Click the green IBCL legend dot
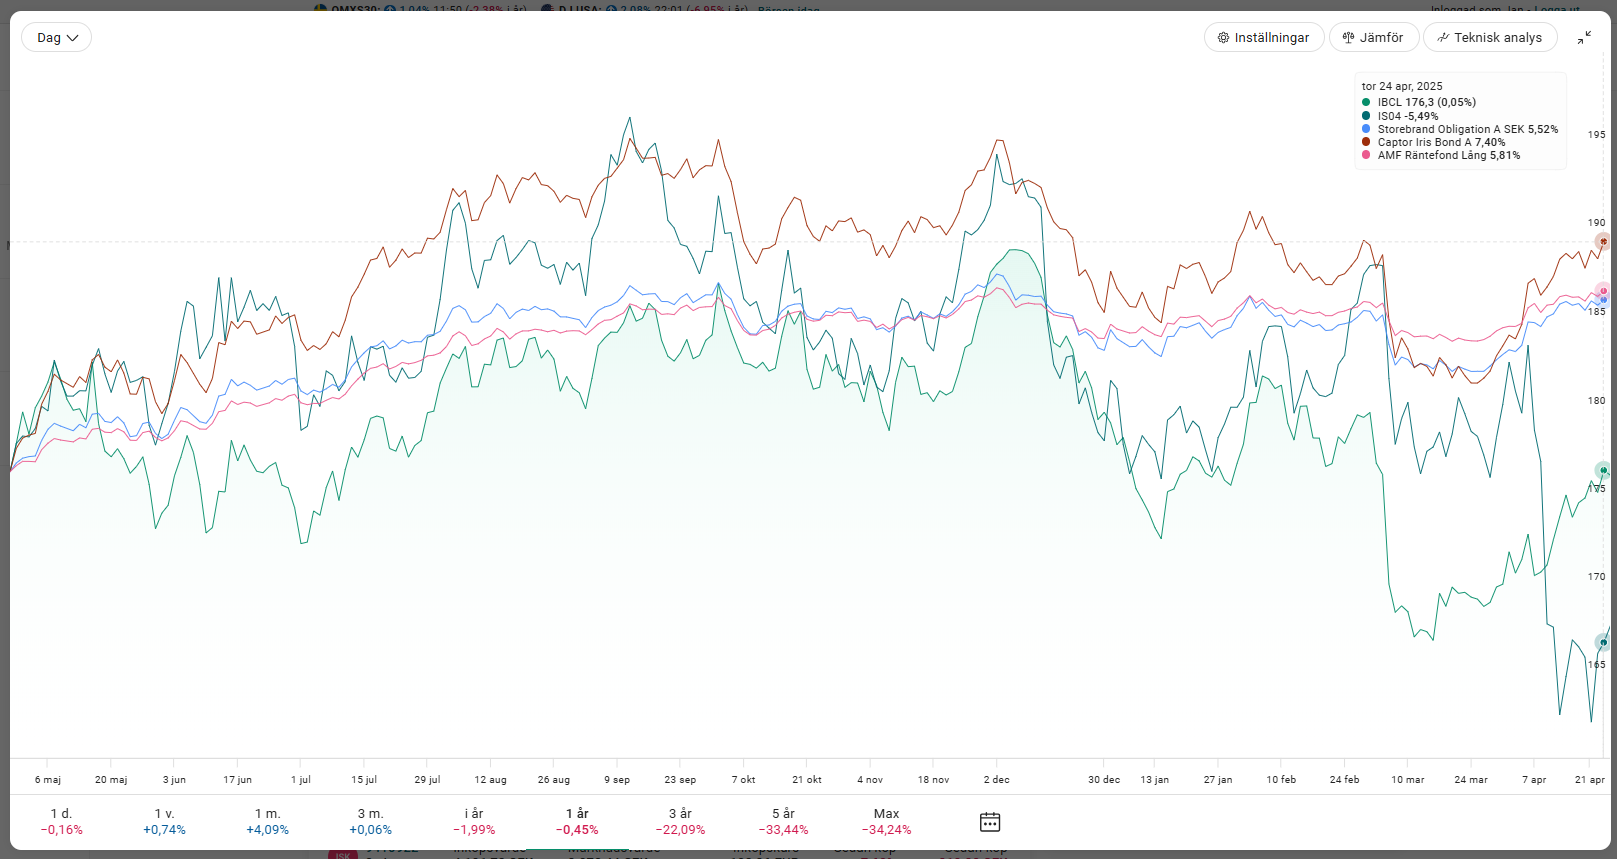Image resolution: width=1617 pixels, height=859 pixels. (x=1366, y=102)
